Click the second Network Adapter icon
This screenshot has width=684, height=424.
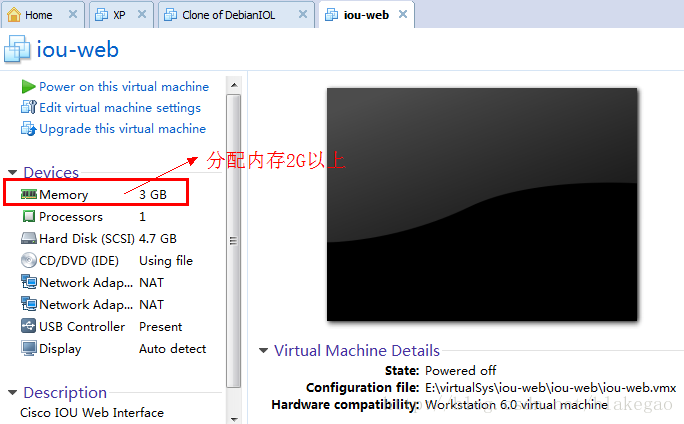(29, 304)
